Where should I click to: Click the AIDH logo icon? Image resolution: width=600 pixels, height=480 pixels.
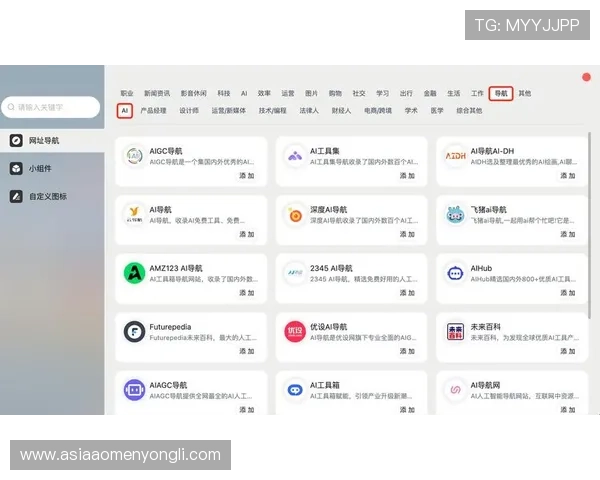tap(455, 156)
